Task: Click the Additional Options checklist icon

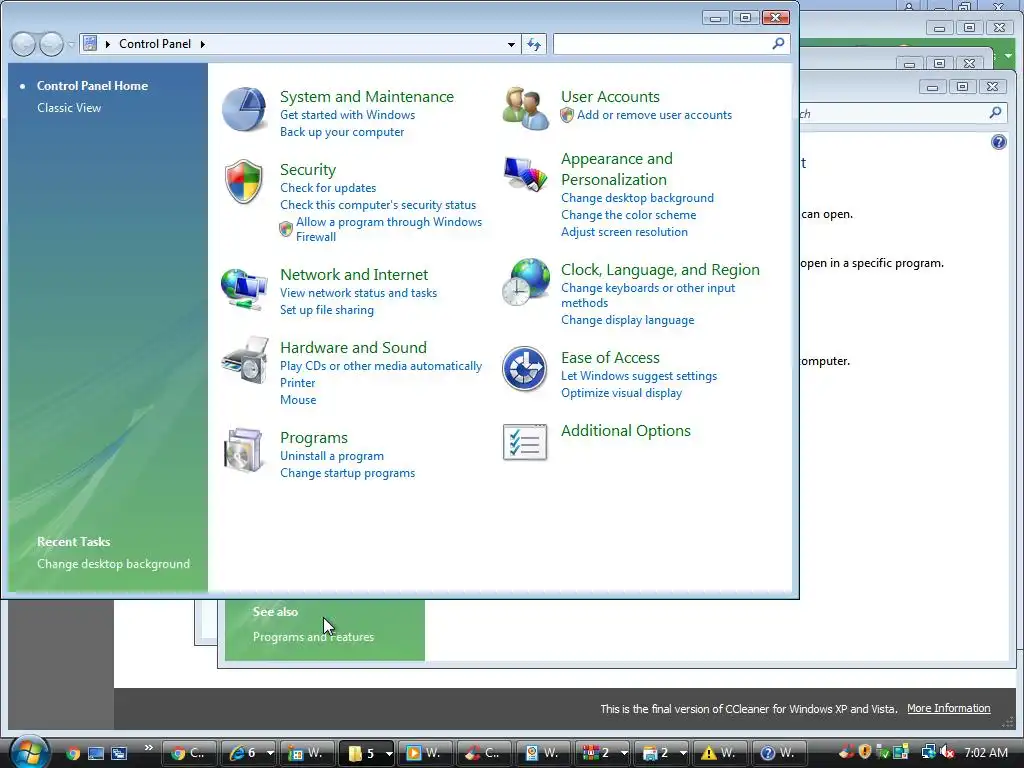Action: [x=524, y=442]
